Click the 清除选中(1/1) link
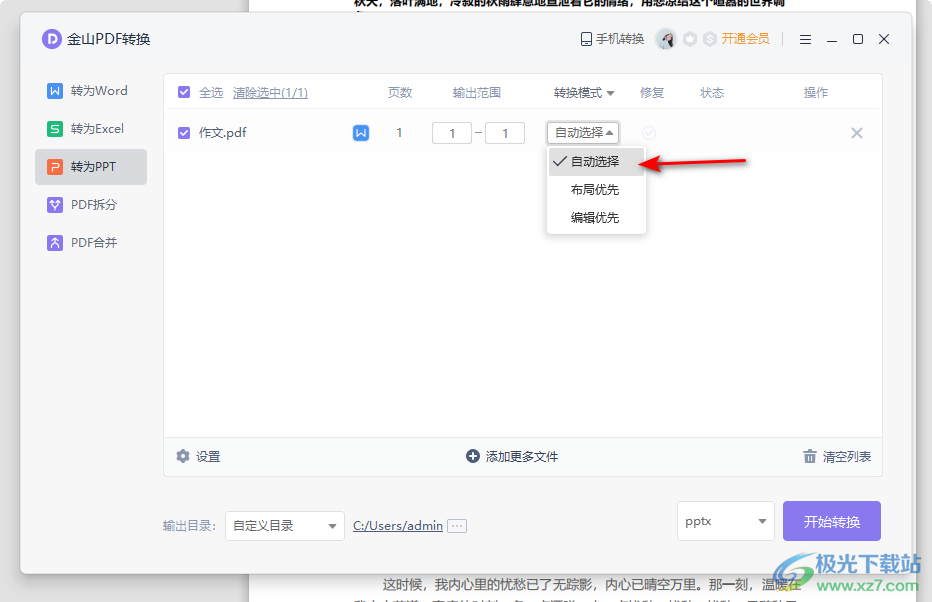 click(x=270, y=93)
